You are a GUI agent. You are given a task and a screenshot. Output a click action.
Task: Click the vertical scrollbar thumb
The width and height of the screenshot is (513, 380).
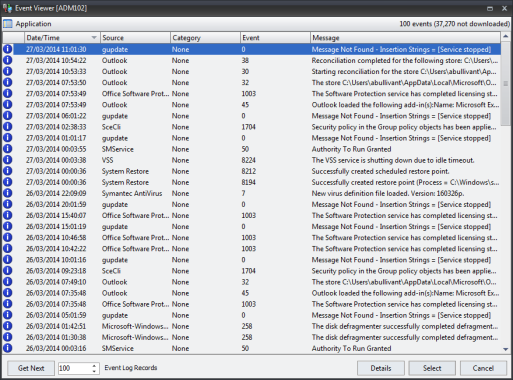coord(505,83)
